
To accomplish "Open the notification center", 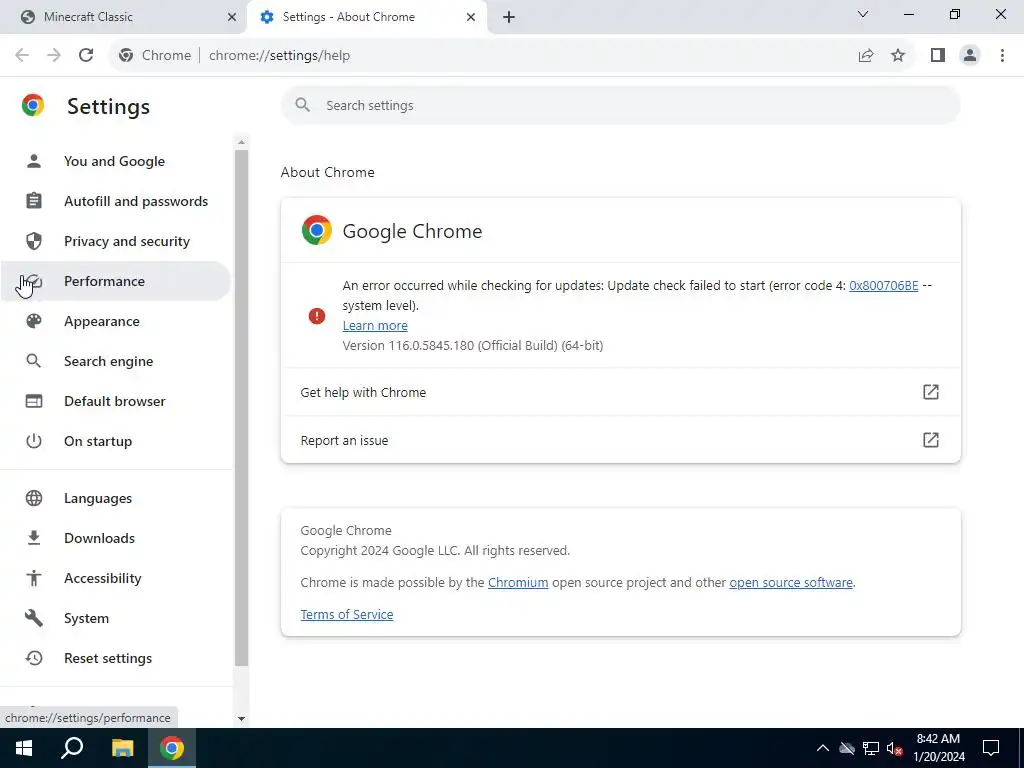I will pos(991,748).
